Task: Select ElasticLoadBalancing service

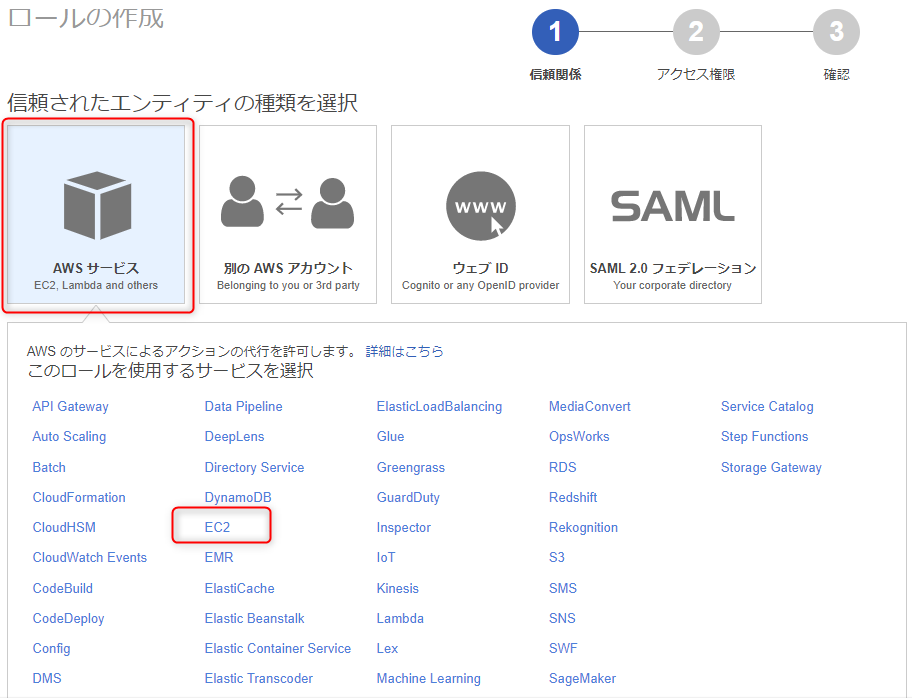Action: coord(439,407)
